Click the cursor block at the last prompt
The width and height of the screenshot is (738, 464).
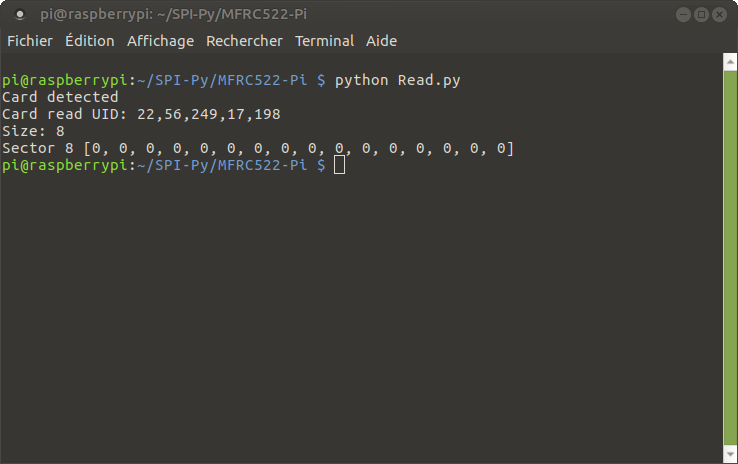coord(340,166)
